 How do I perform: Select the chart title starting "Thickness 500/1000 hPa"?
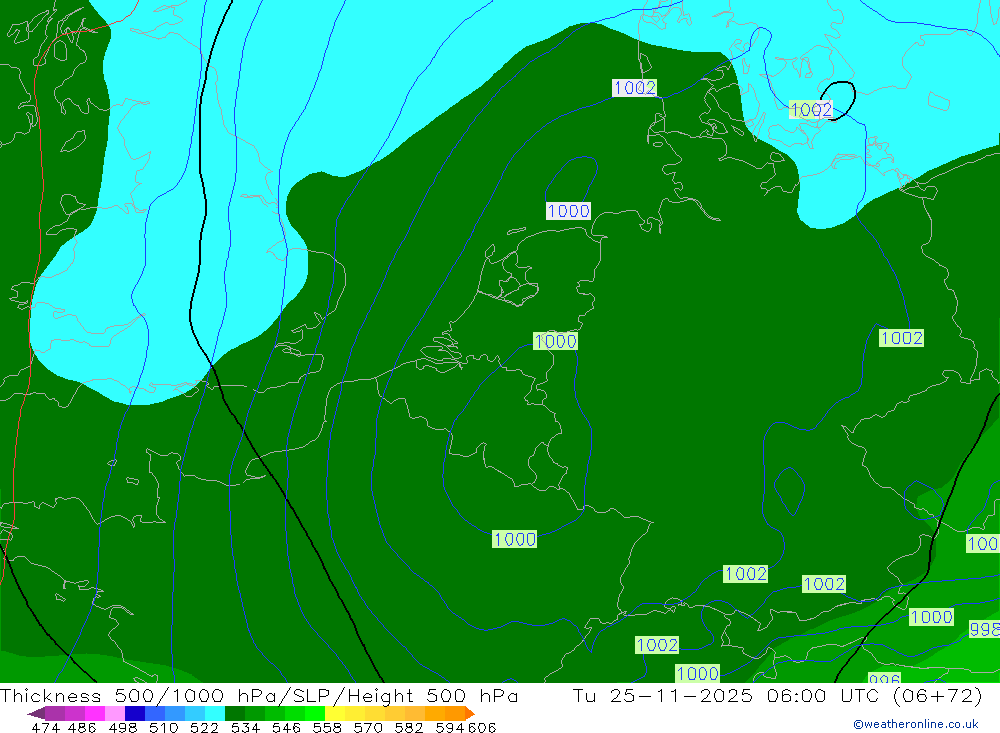[x=259, y=695]
